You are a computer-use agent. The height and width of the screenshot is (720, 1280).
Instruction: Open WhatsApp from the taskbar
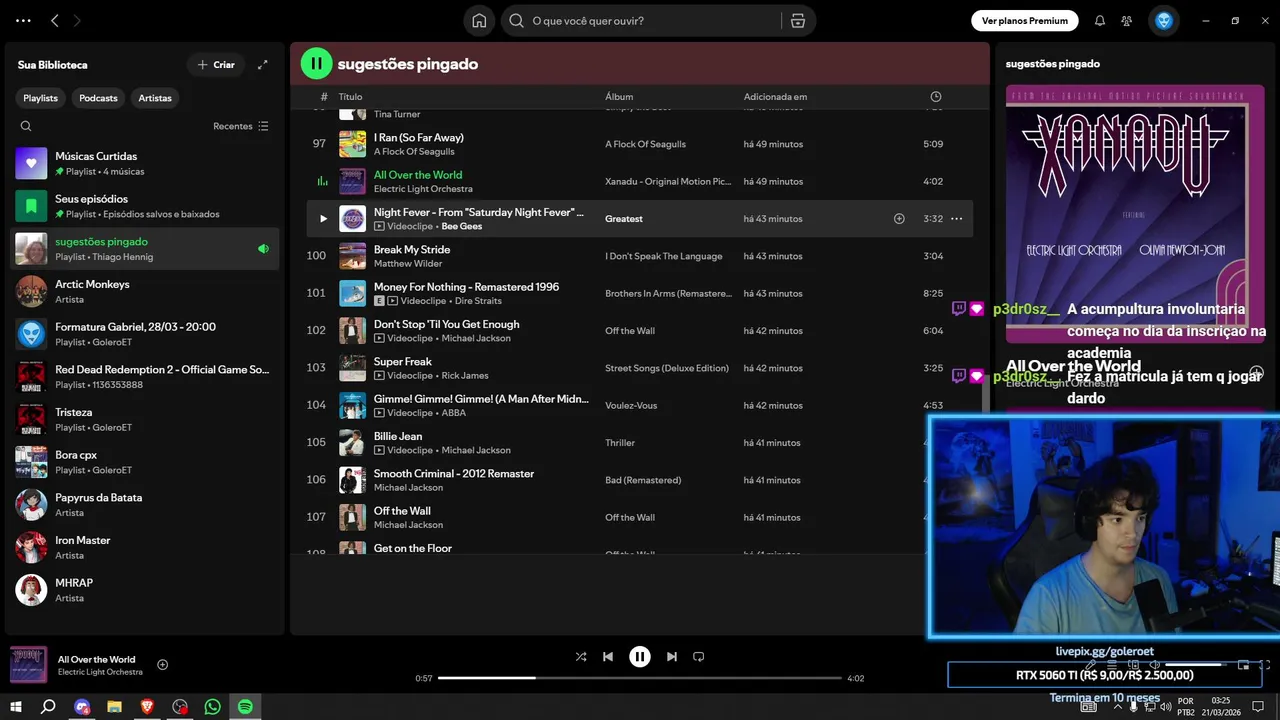(212, 707)
